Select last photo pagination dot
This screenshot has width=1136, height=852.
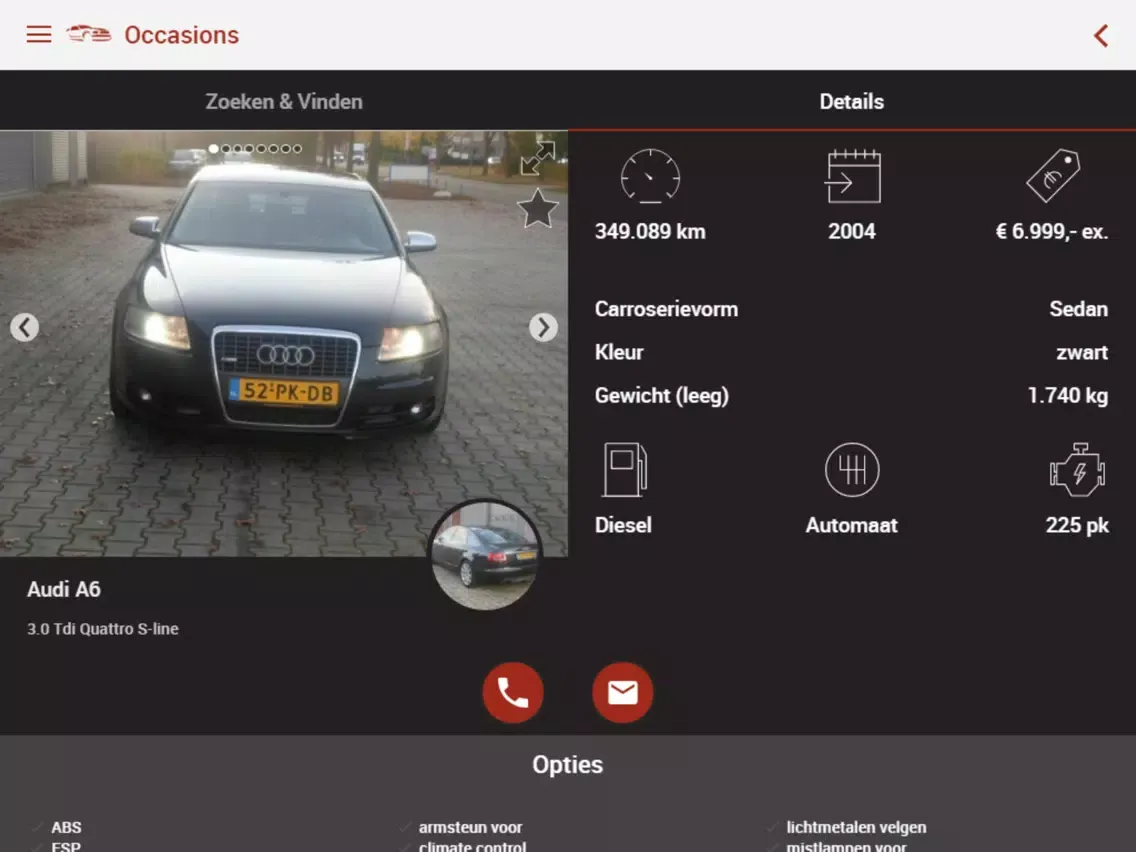(x=297, y=149)
